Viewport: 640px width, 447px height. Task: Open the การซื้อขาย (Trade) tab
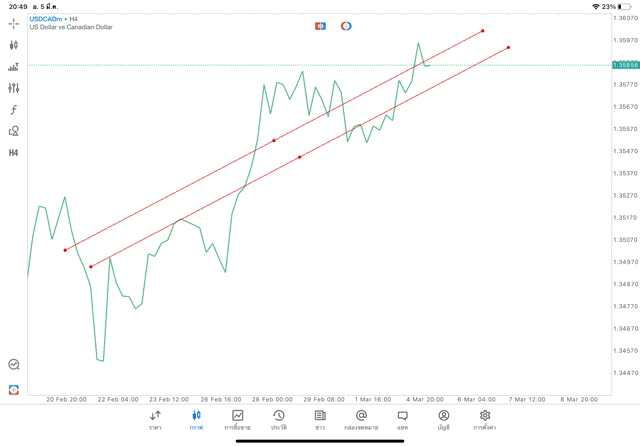tap(237, 420)
